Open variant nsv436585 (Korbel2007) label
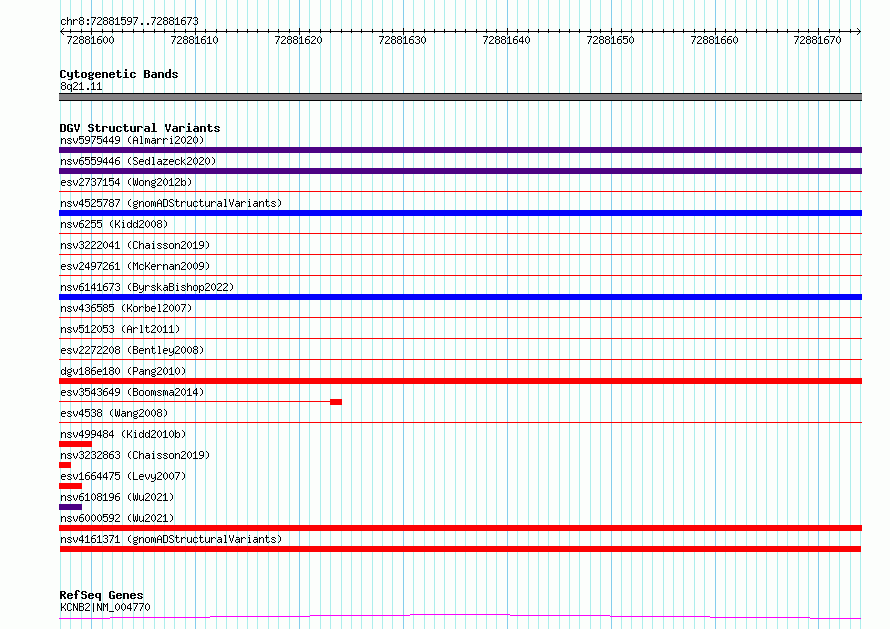890x629 pixels. 126,308
